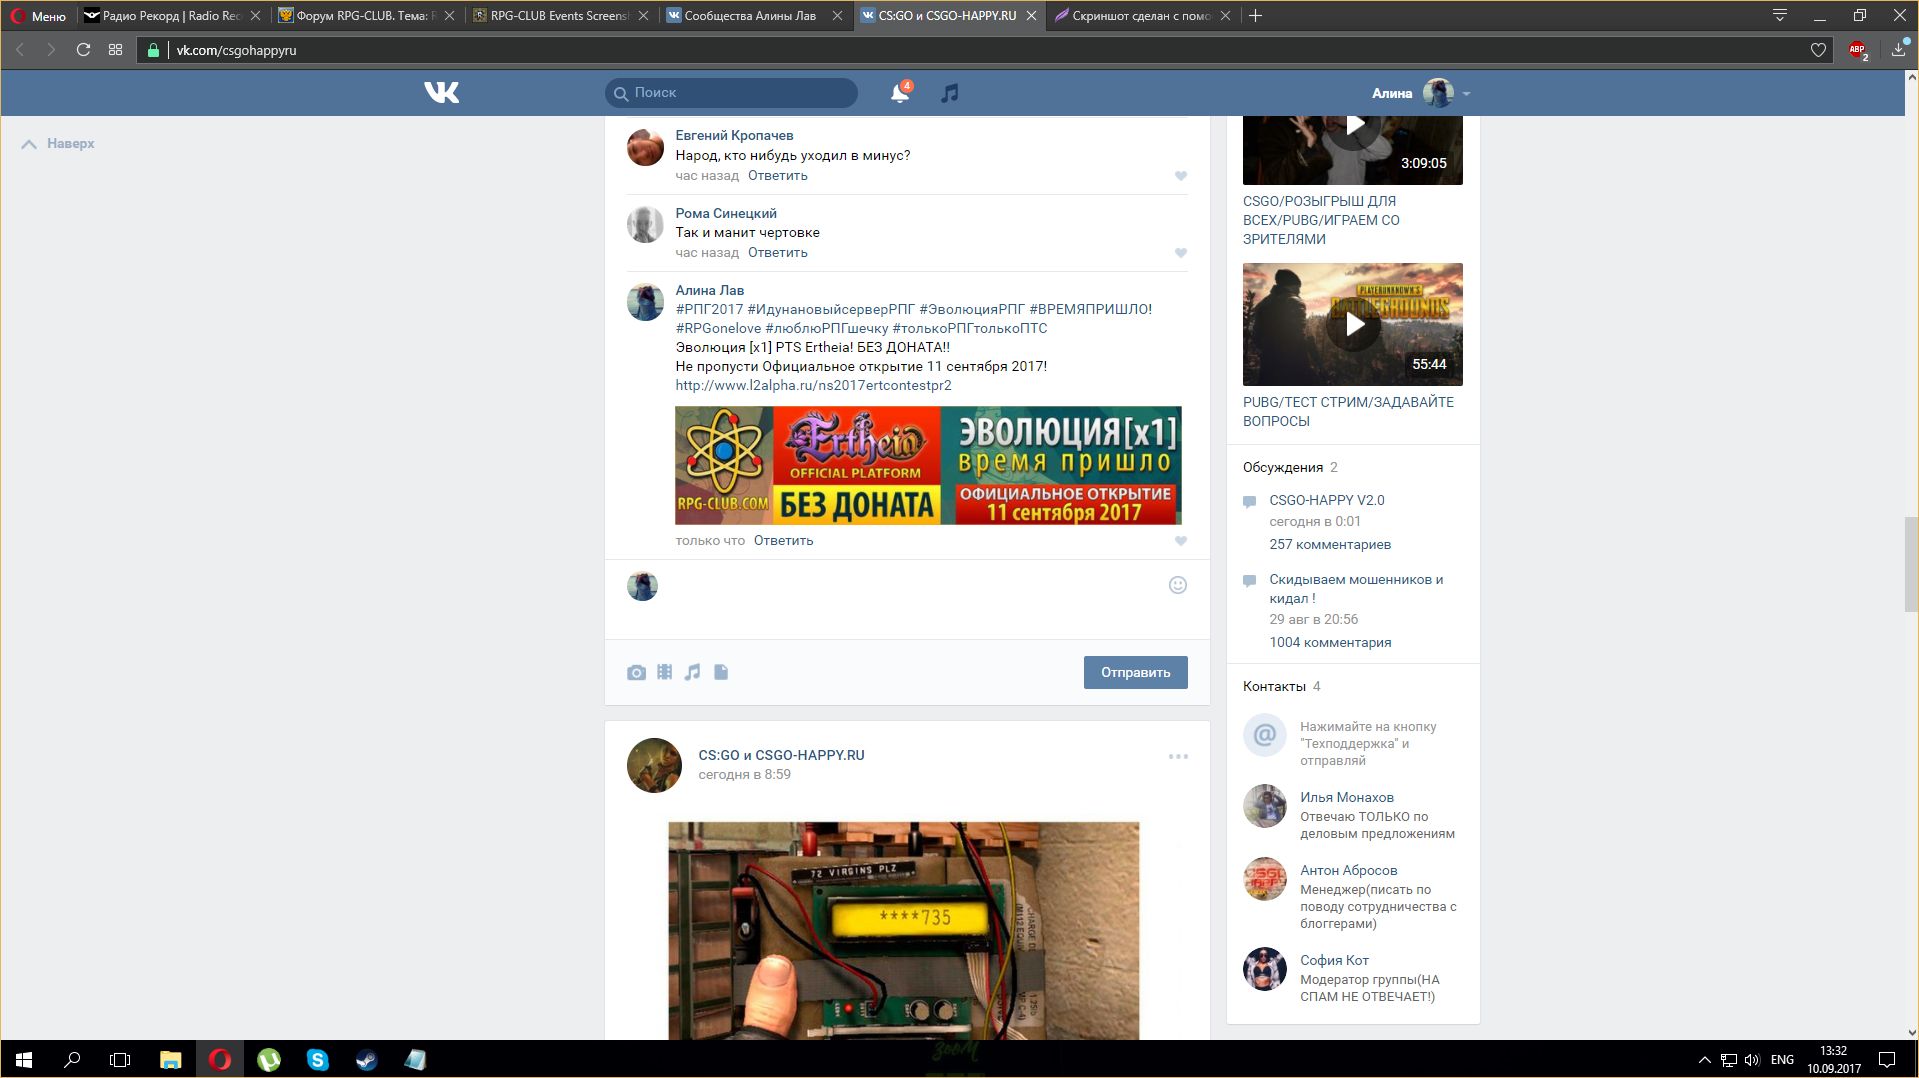Image resolution: width=1919 pixels, height=1078 pixels.
Task: Open emoji picker in comment box
Action: click(1178, 585)
